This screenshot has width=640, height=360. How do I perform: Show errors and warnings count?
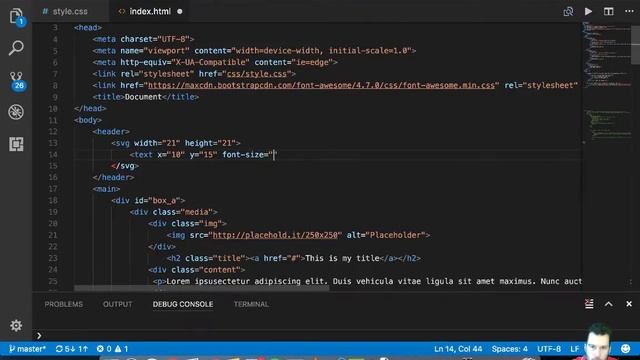pyautogui.click(x=112, y=349)
